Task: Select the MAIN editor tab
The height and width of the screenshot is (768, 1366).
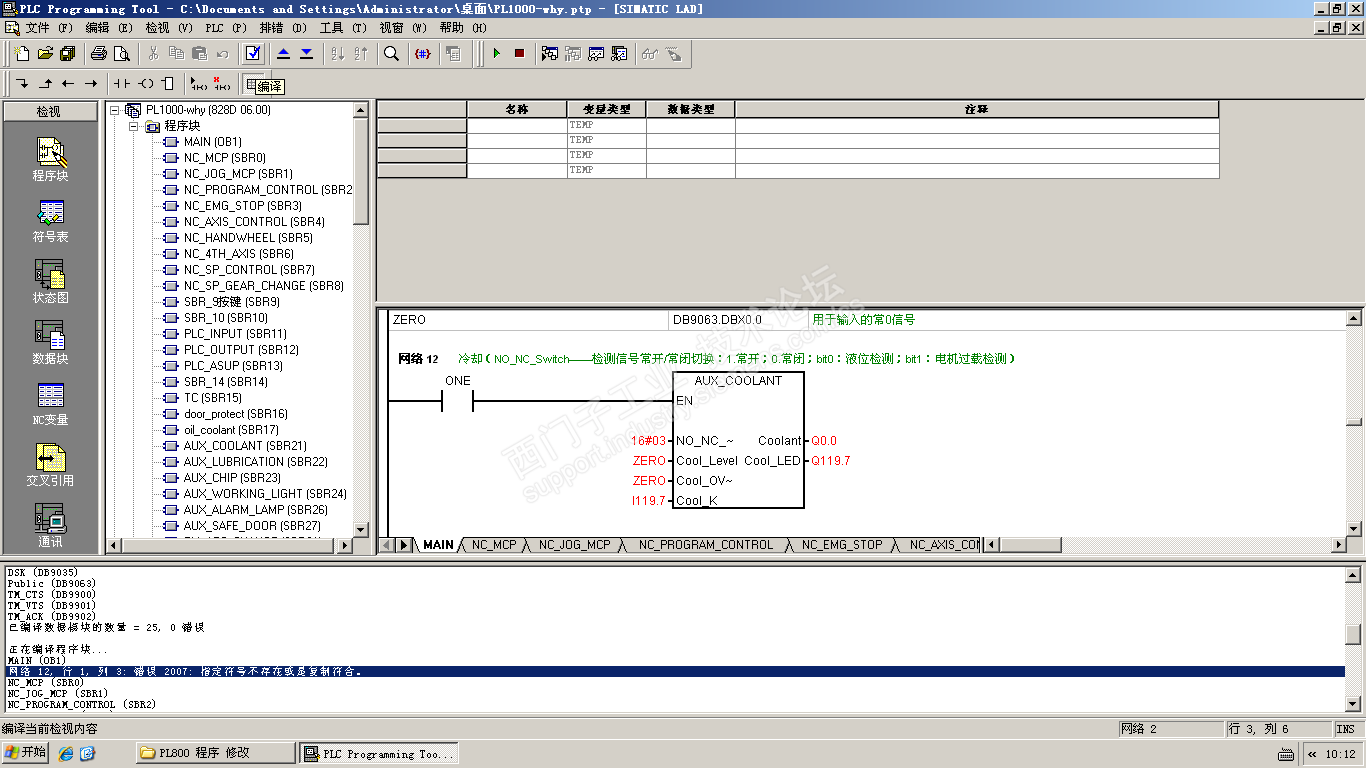Action: 438,545
